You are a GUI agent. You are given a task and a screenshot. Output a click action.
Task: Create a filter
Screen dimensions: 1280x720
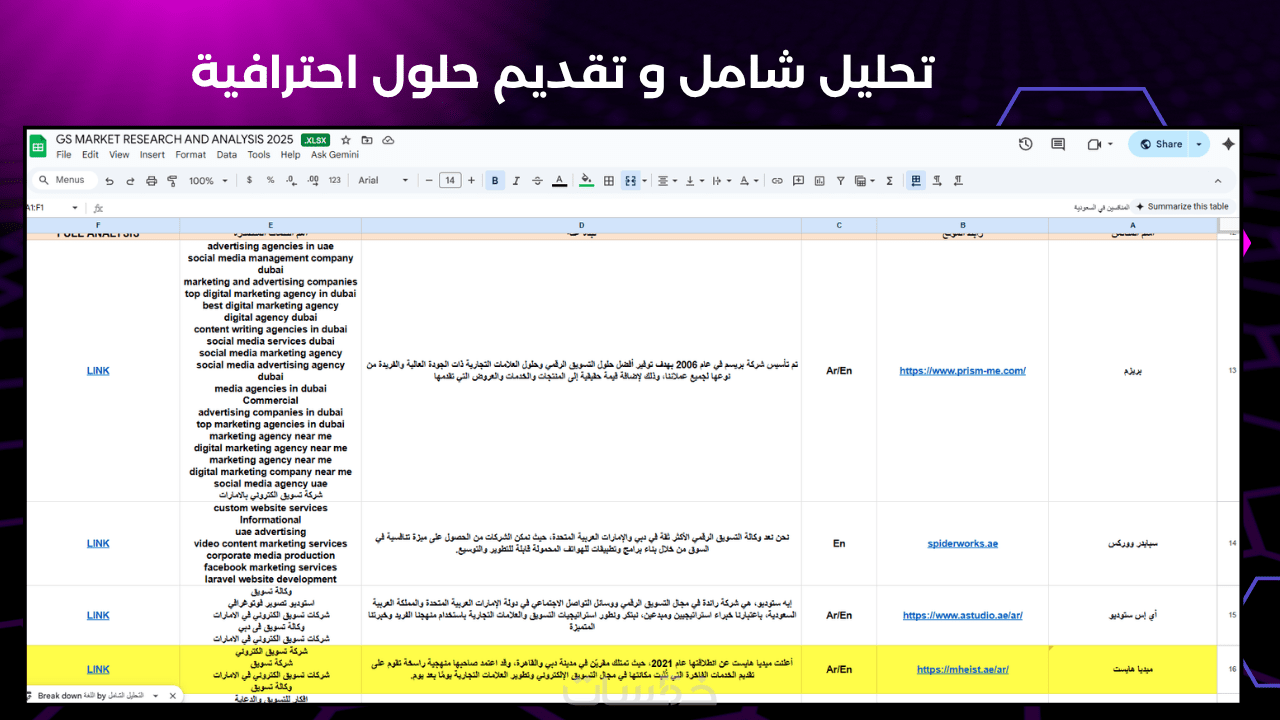point(840,181)
